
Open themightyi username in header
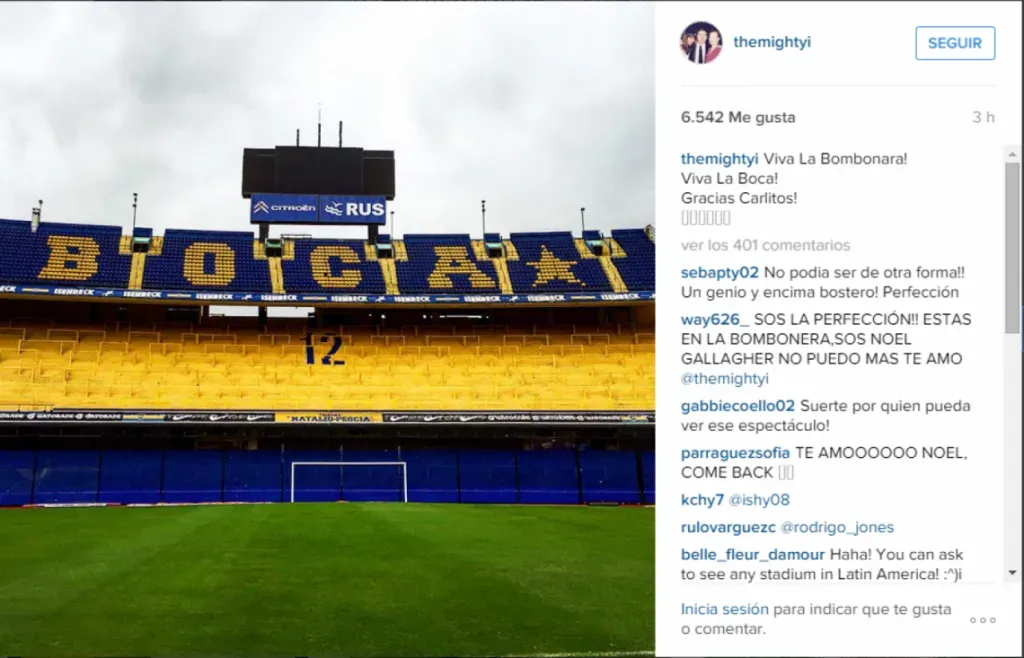click(x=772, y=42)
